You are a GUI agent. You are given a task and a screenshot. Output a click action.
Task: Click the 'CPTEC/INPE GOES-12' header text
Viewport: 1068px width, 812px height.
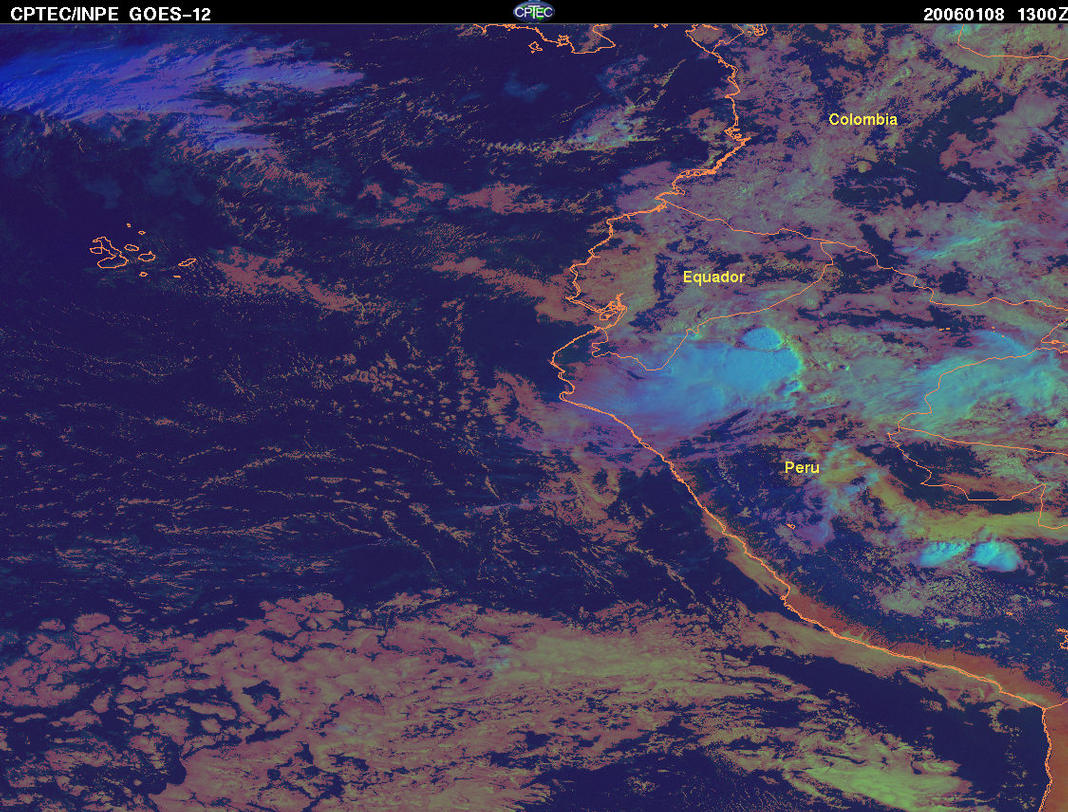pyautogui.click(x=110, y=14)
